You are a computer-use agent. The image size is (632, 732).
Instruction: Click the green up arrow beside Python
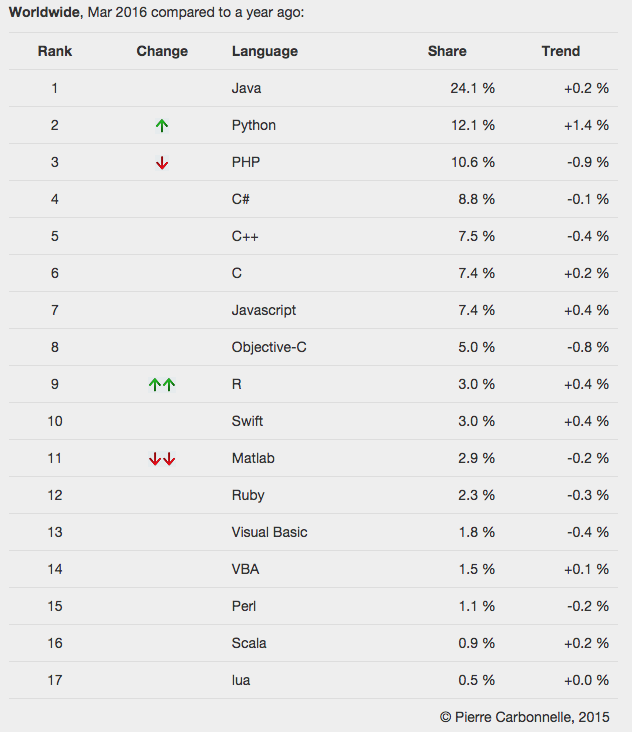(162, 126)
